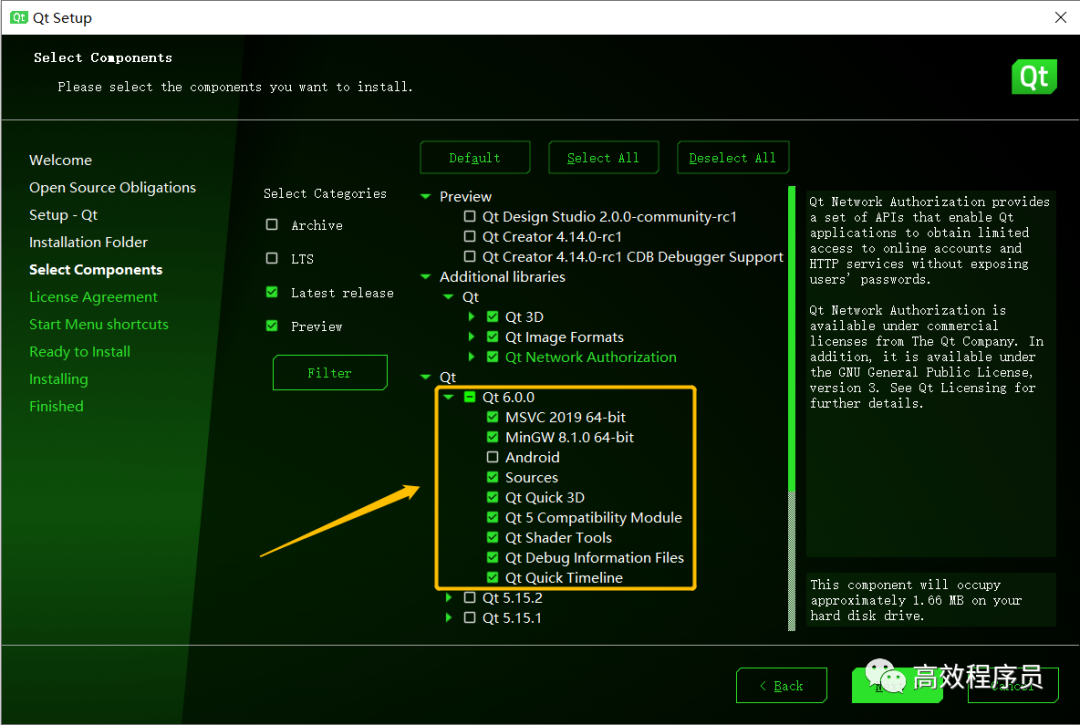Check the Qt 5.15.2 version

coord(470,597)
